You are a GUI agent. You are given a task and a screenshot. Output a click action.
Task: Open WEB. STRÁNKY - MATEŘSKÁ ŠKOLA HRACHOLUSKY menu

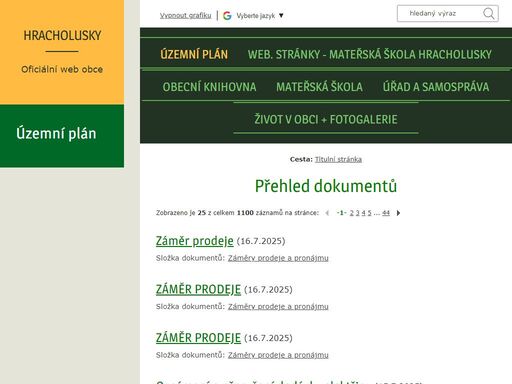coord(370,54)
